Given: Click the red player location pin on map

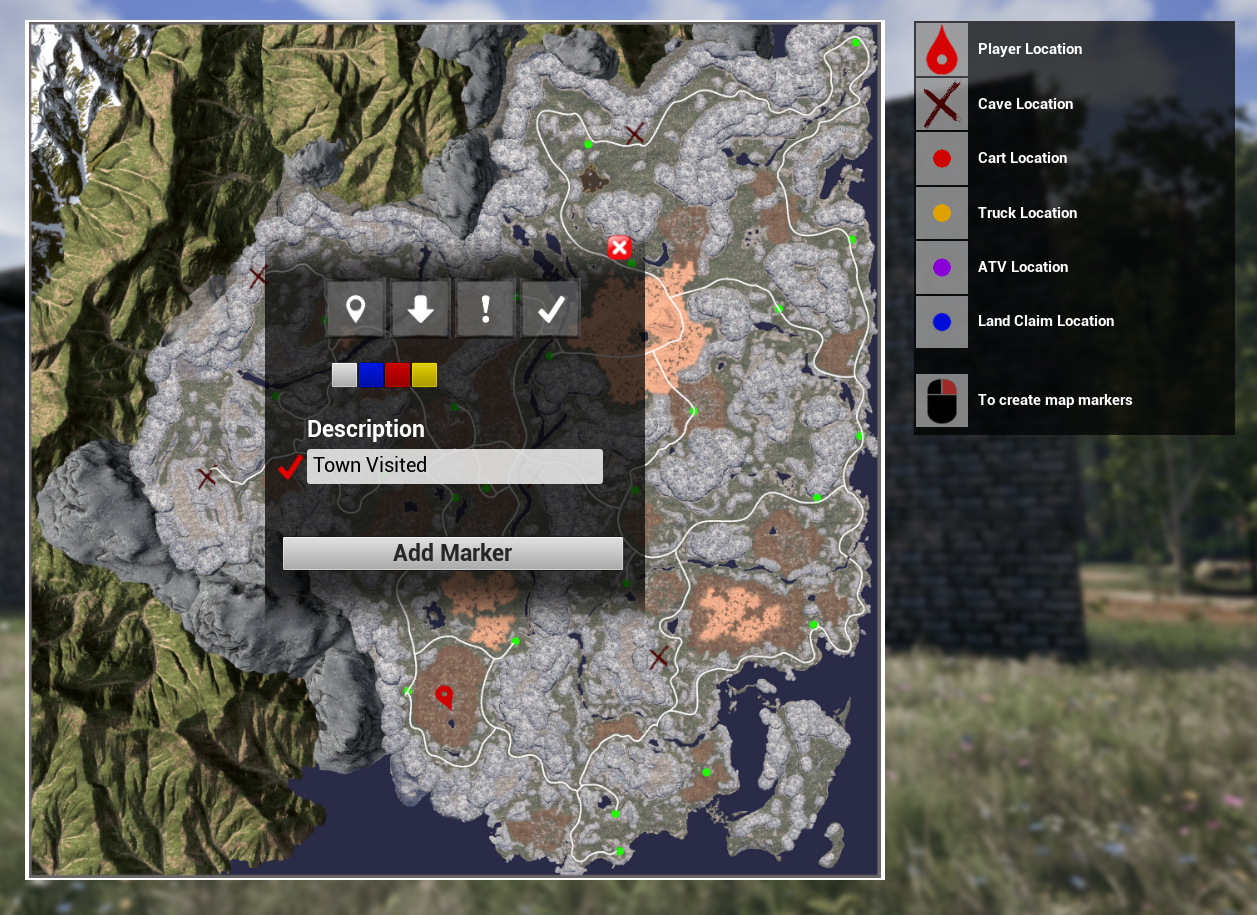Looking at the screenshot, I should (x=444, y=697).
